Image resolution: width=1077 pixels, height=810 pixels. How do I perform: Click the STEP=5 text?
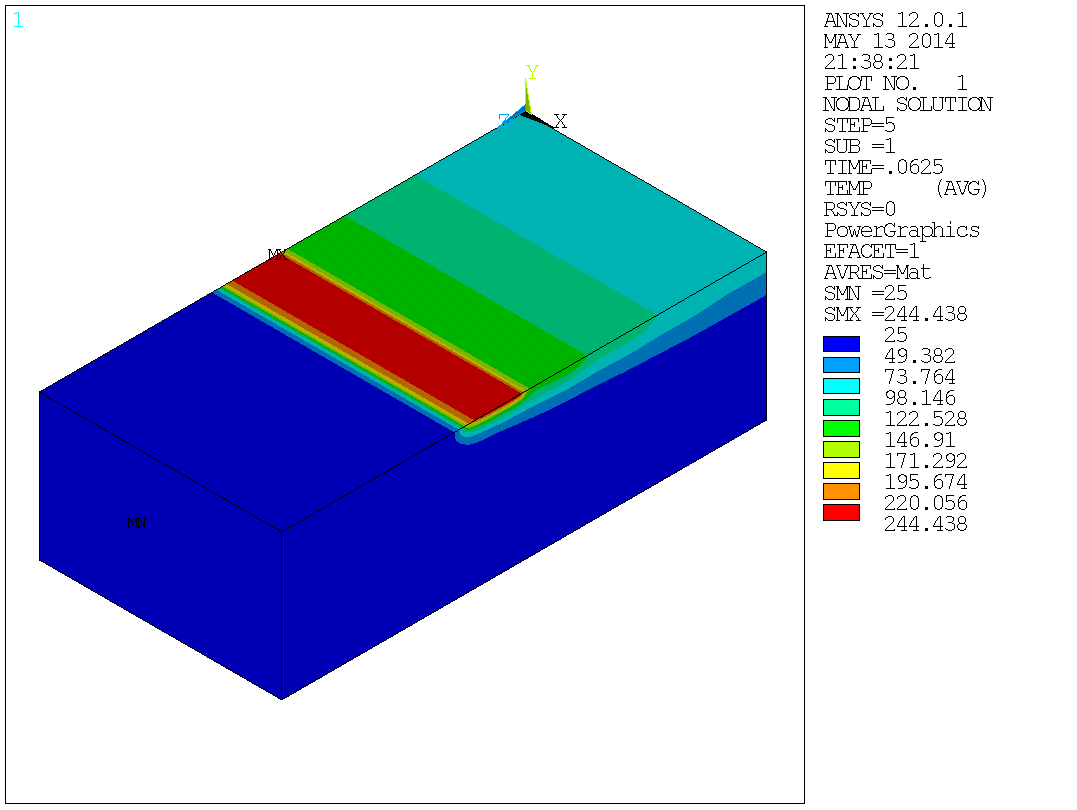point(859,126)
